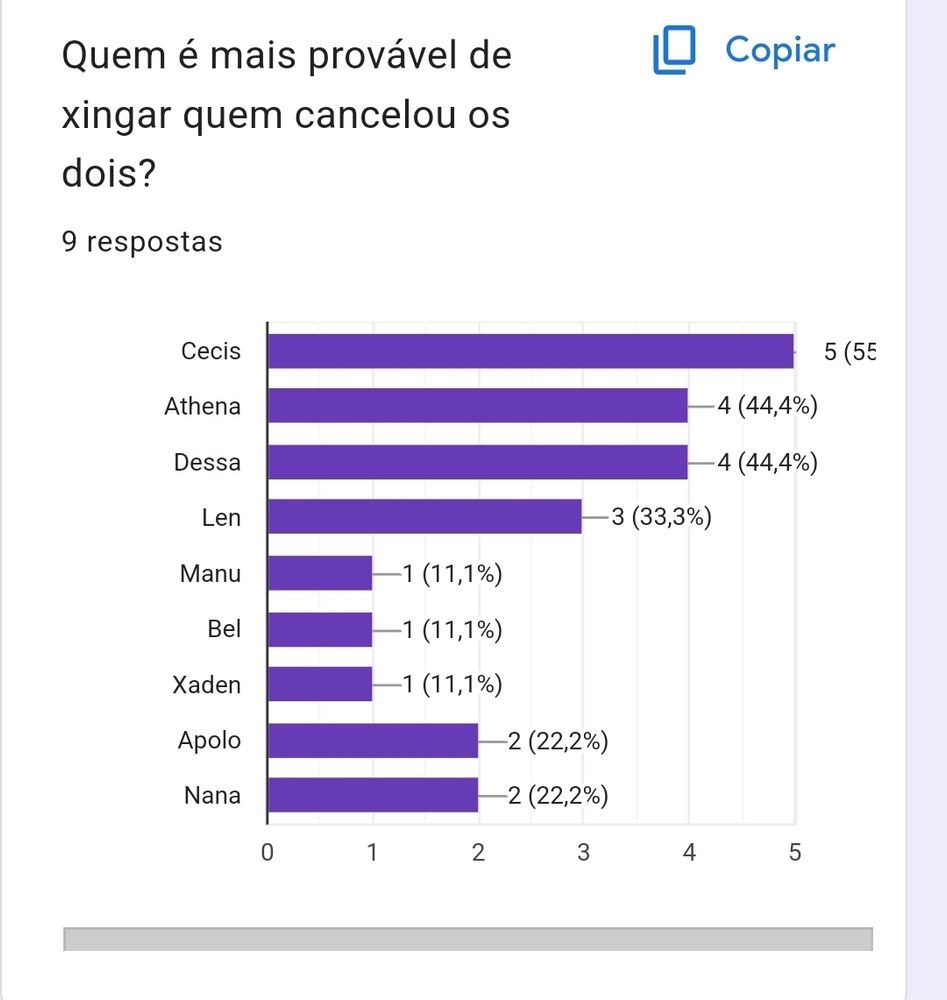
Task: Click the Len value label 3 (33,3%)
Action: click(661, 518)
